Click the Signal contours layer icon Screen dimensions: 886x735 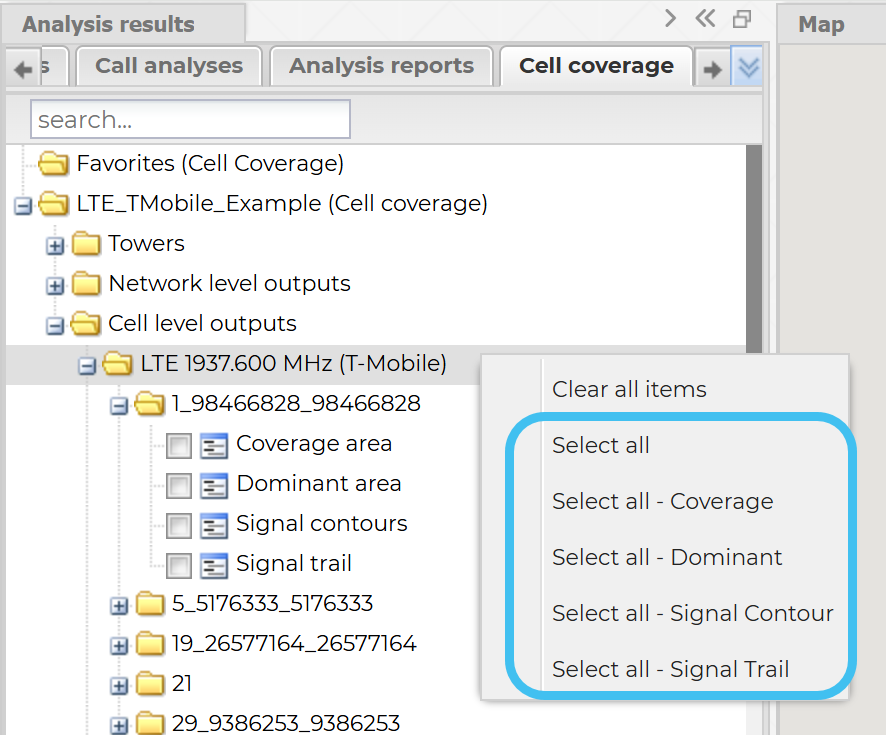tap(214, 525)
